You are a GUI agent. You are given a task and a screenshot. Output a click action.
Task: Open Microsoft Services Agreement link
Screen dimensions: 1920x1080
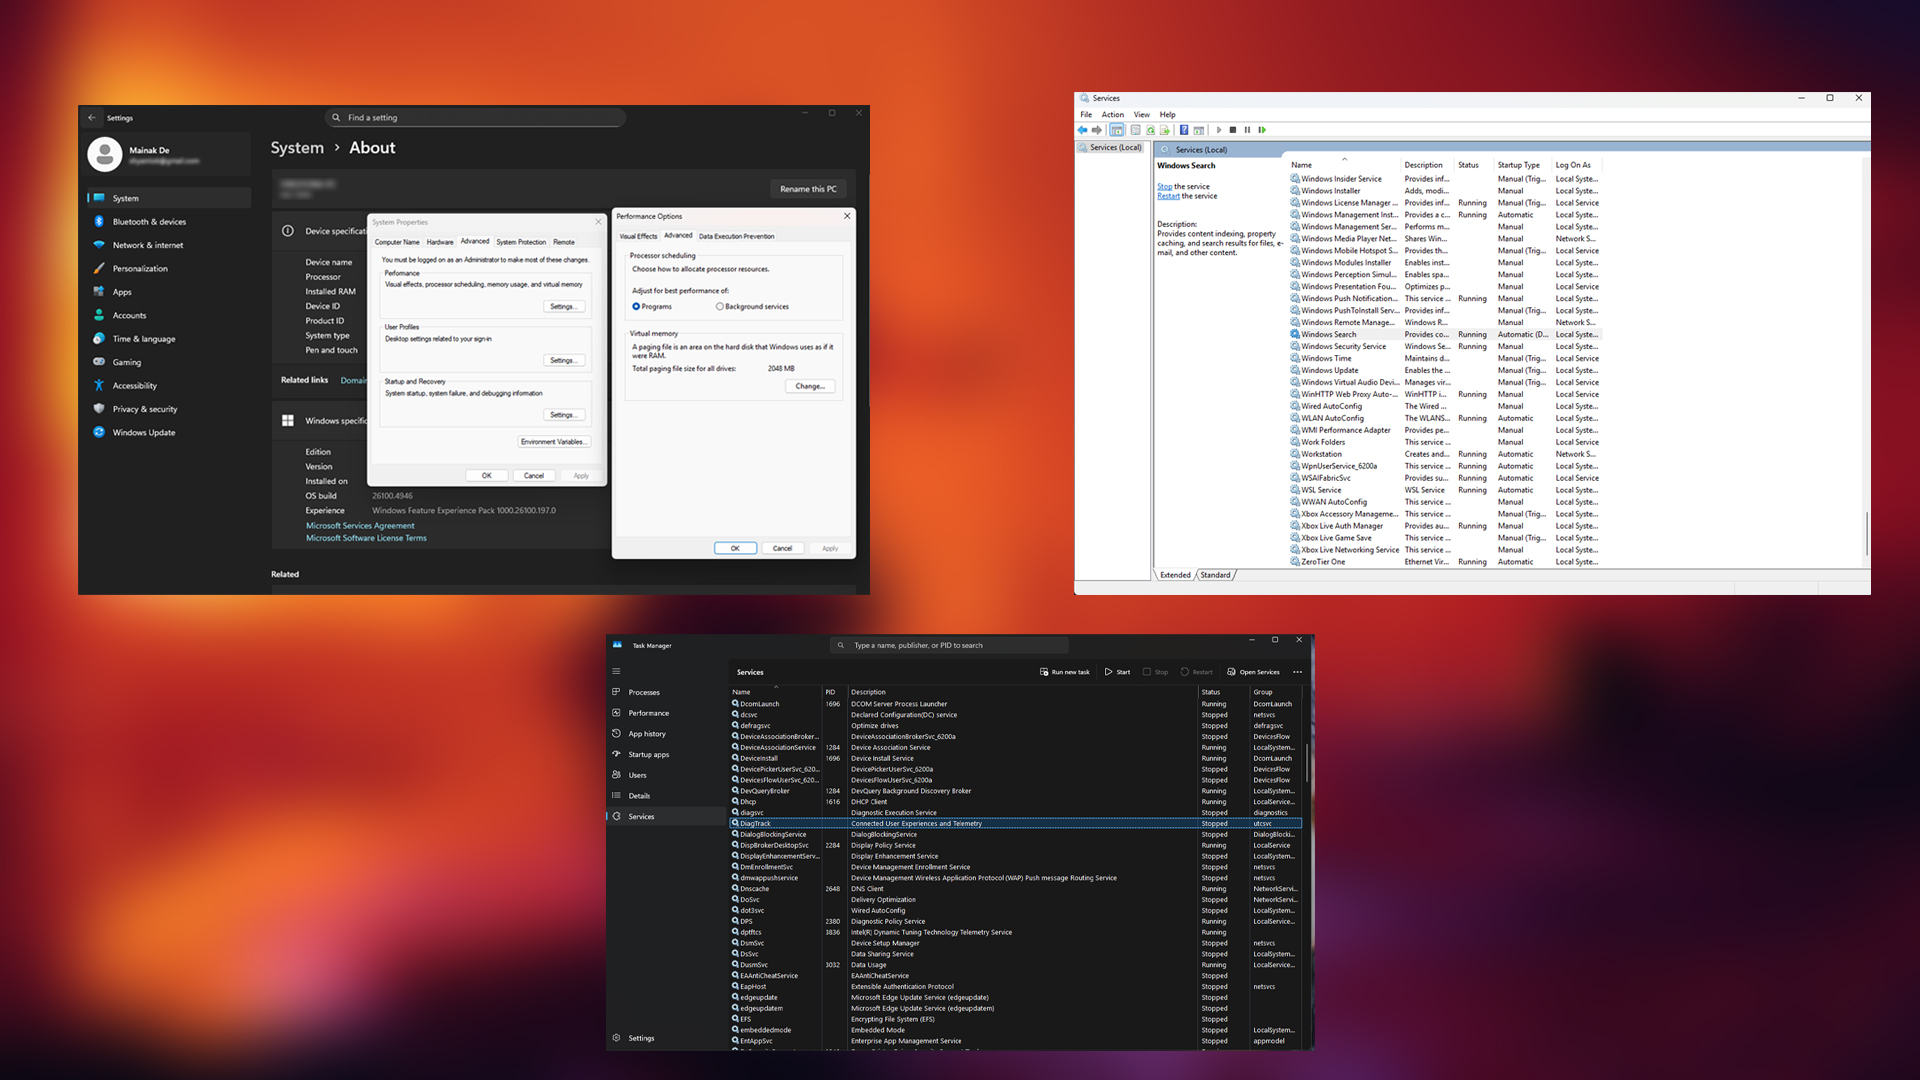pyautogui.click(x=360, y=526)
